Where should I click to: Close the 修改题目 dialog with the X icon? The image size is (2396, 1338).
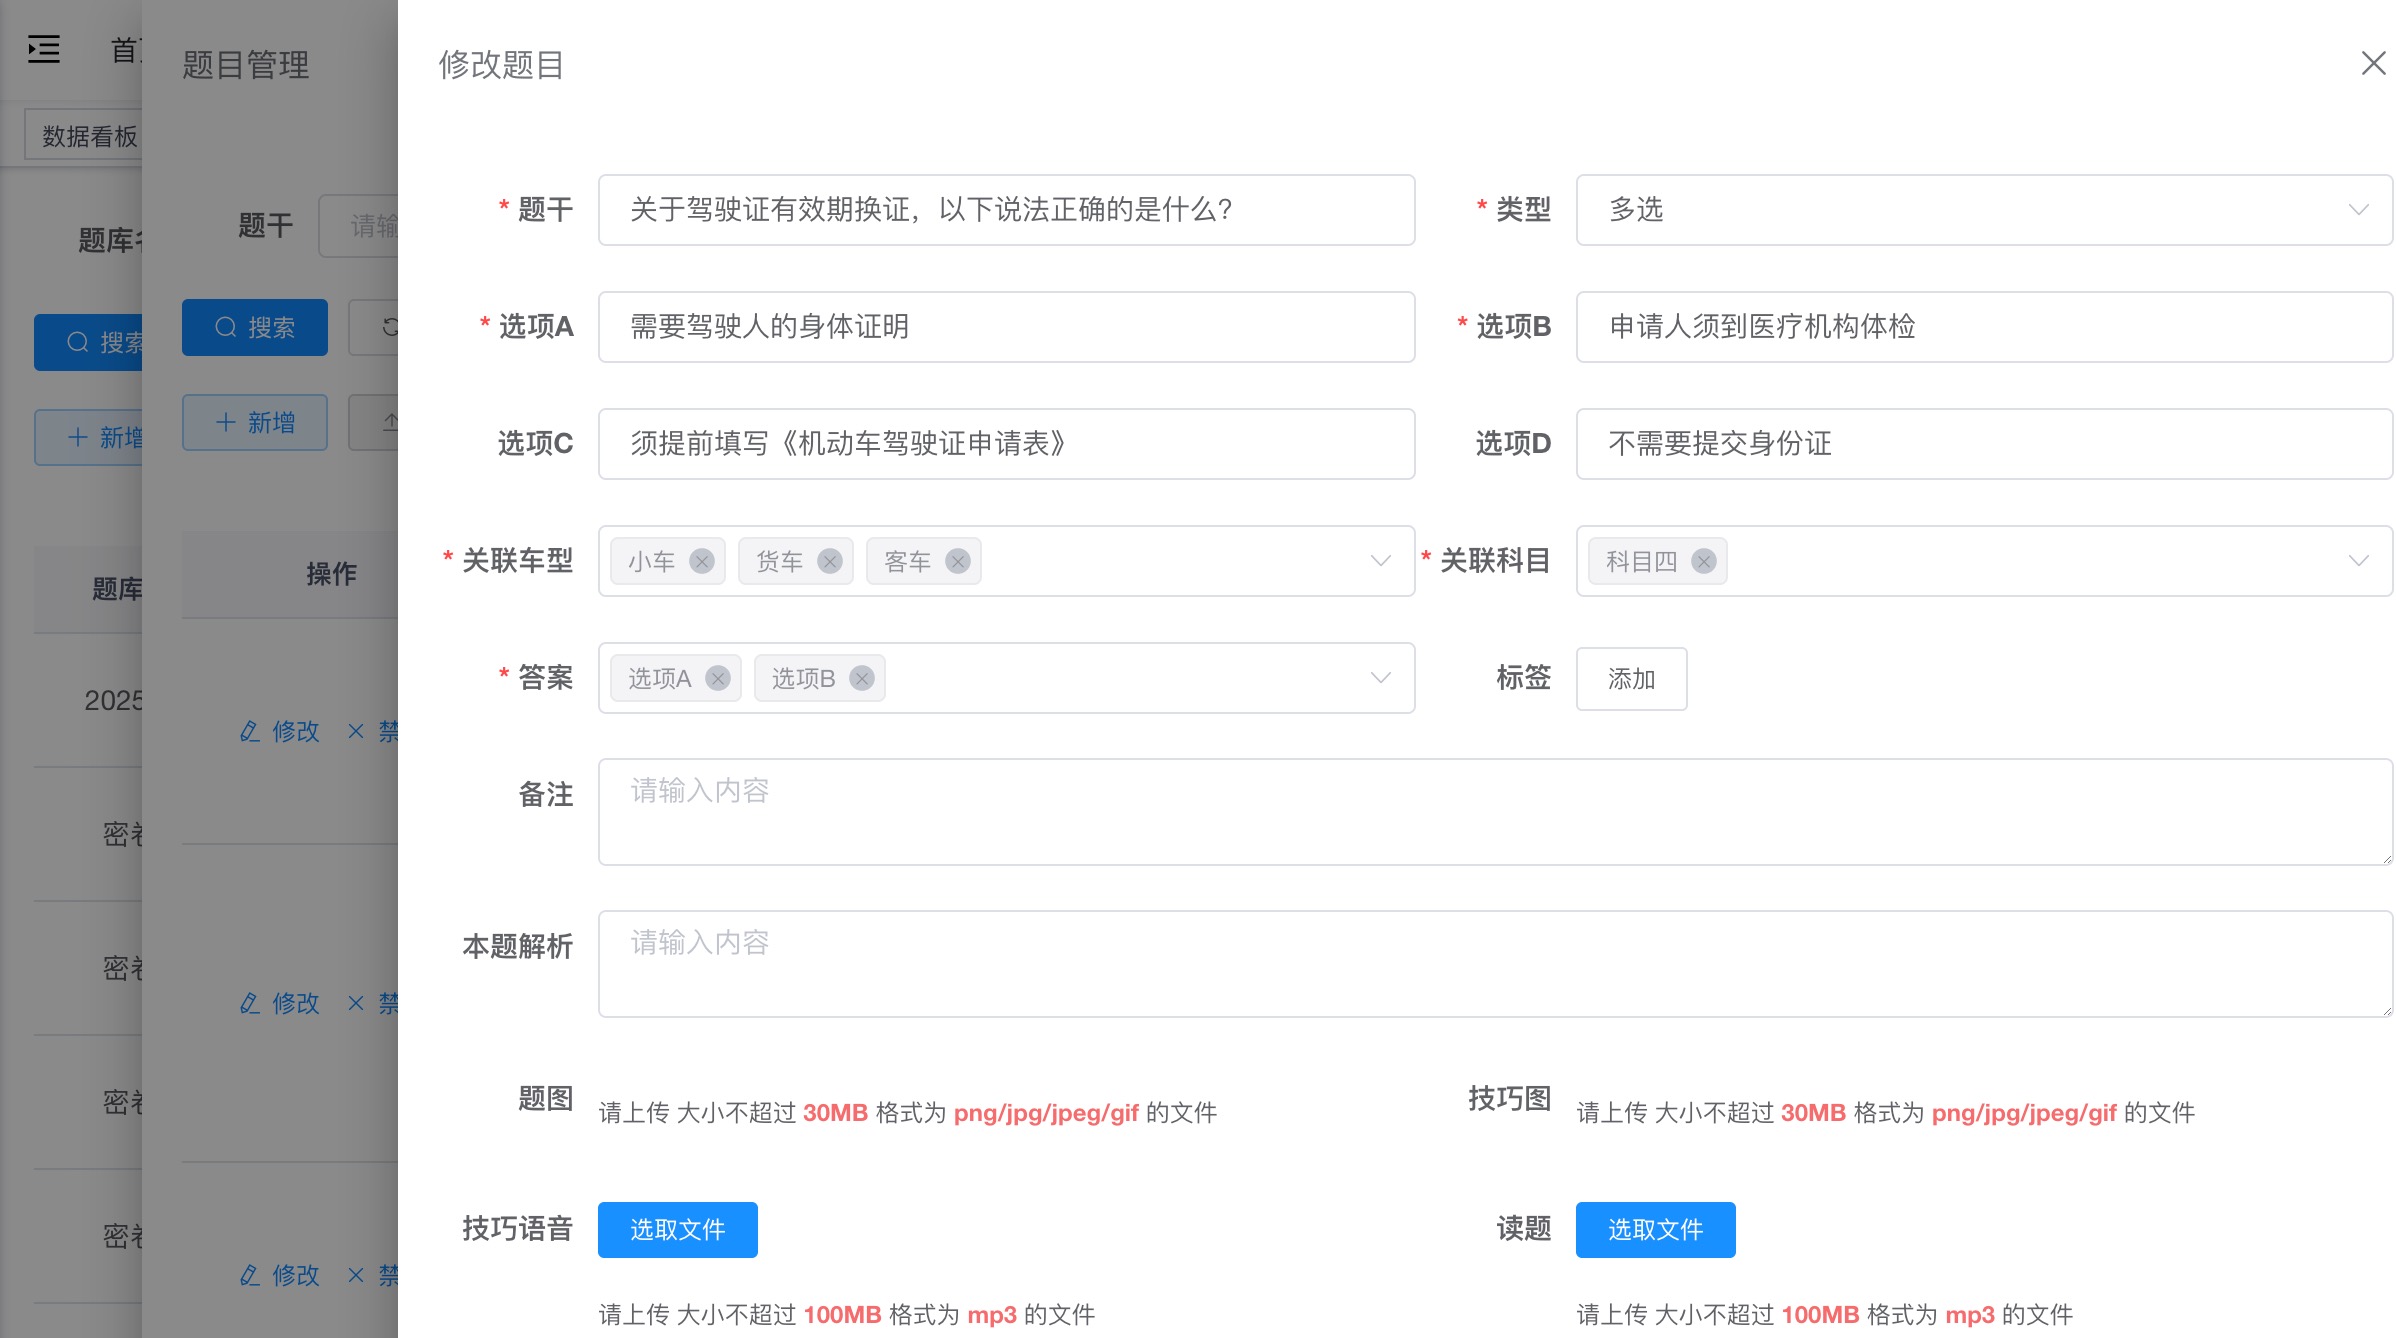tap(2373, 63)
